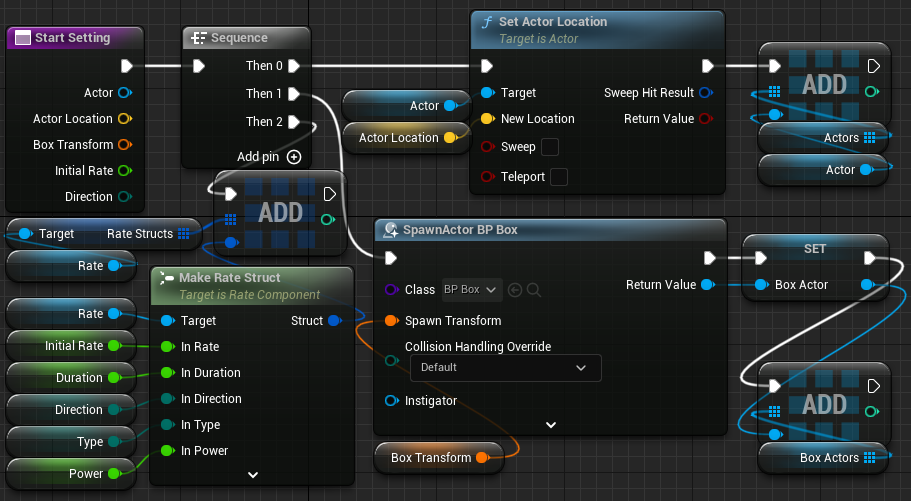Viewport: 911px width, 501px height.
Task: Click the Start Setting Direction output pin
Action: tap(125, 197)
